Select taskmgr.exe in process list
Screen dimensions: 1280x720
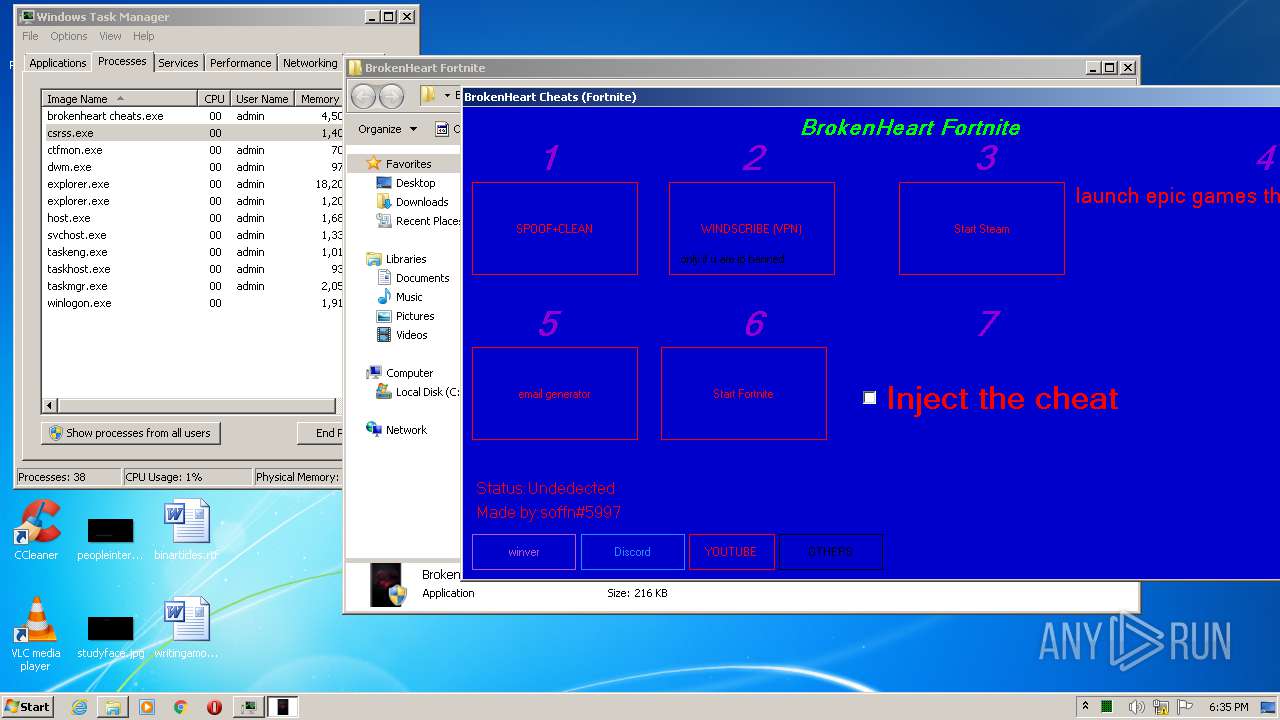[x=194, y=286]
